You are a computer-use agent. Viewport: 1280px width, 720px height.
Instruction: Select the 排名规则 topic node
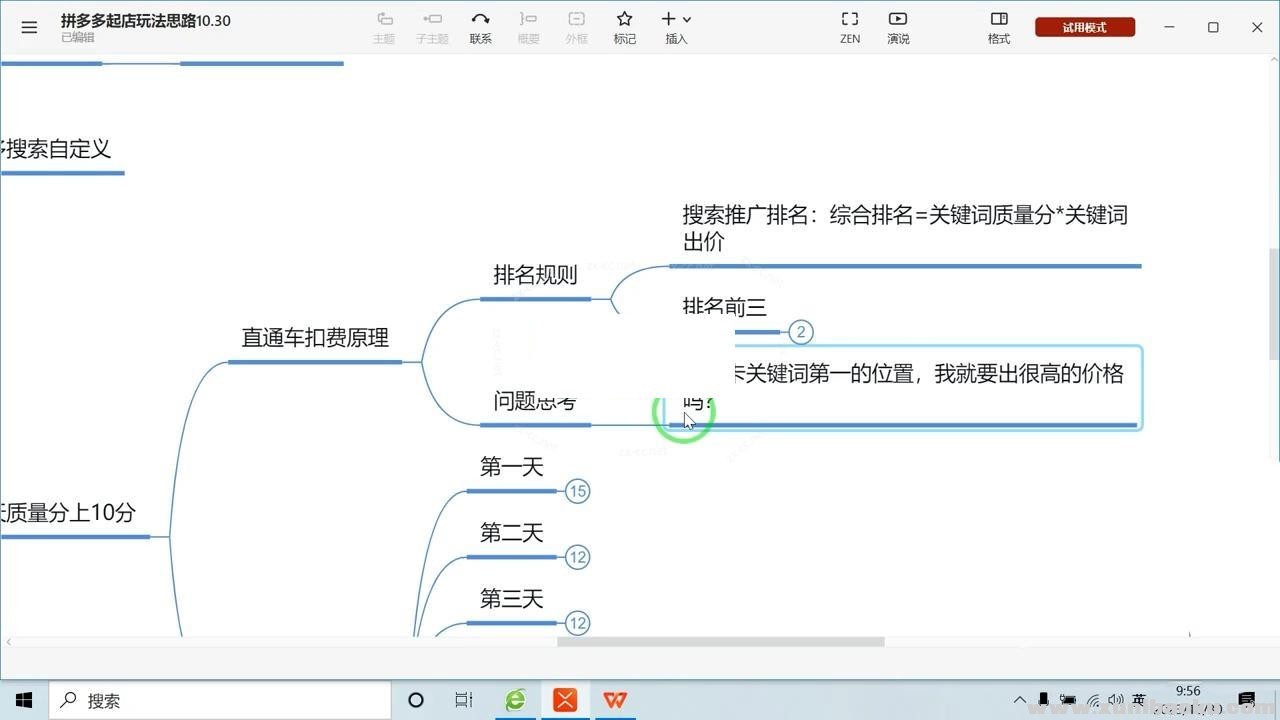tap(535, 276)
